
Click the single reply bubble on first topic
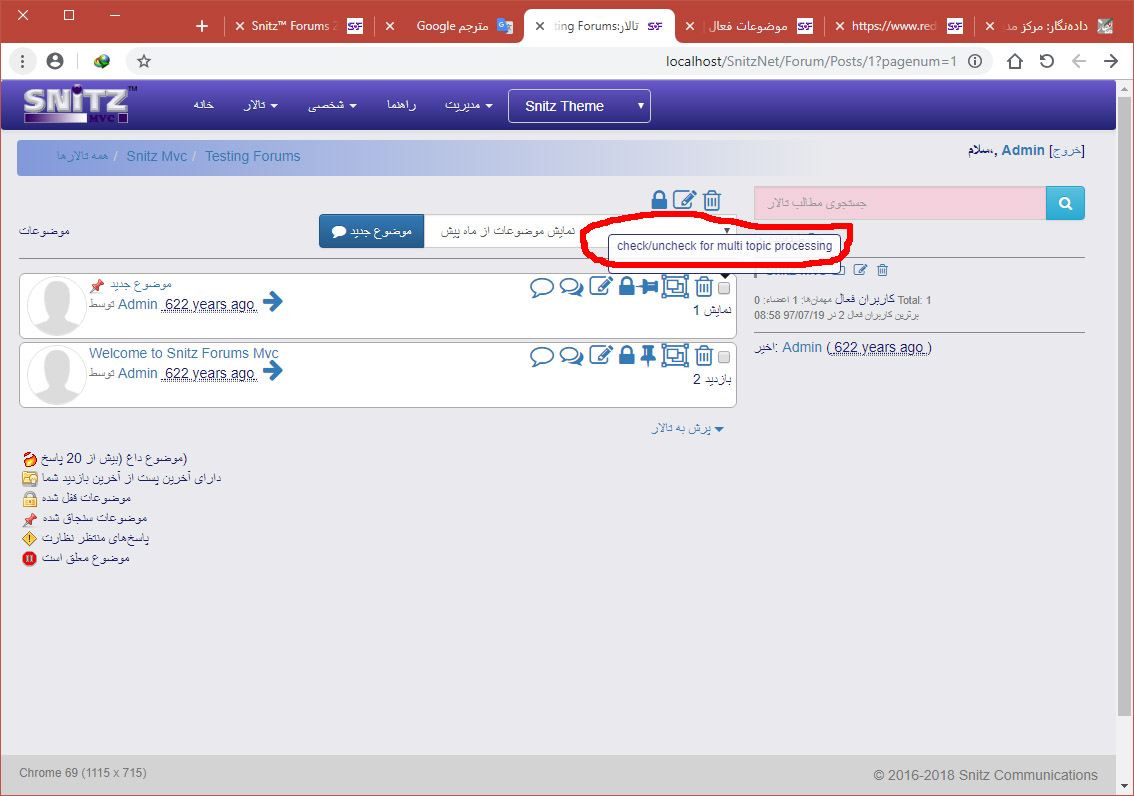click(542, 288)
